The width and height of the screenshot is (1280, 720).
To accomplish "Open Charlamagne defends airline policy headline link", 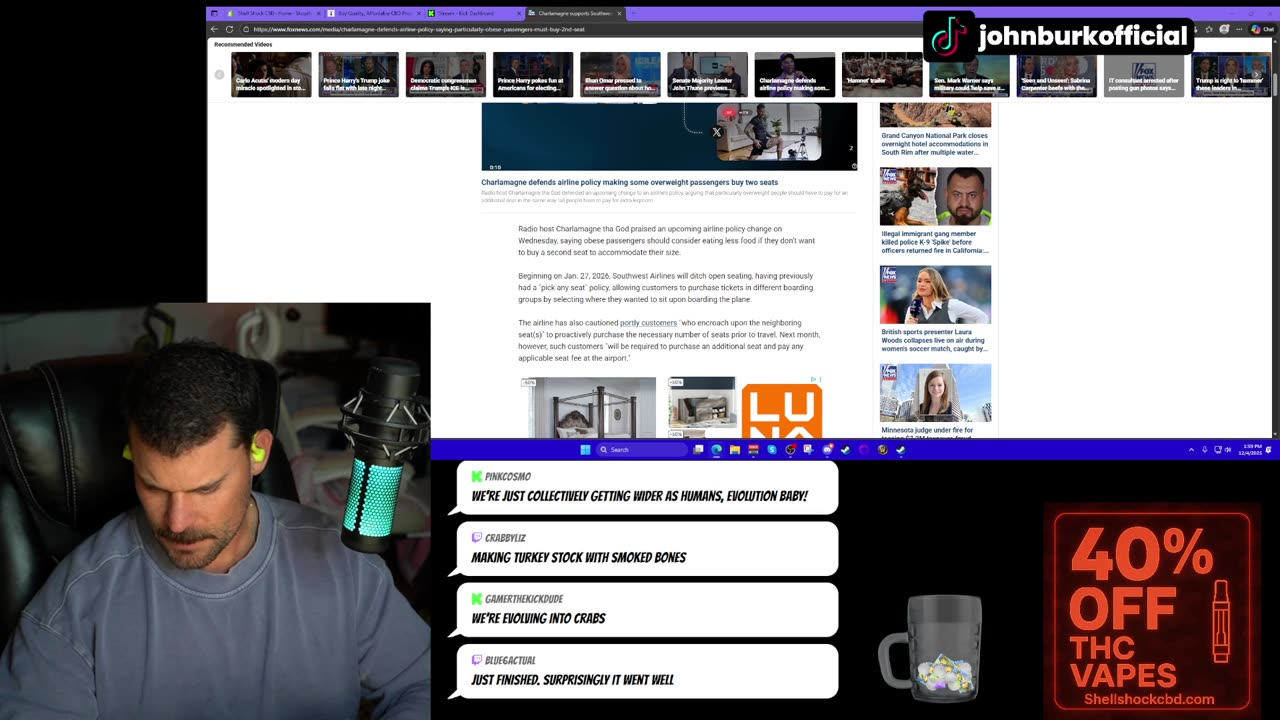I will [629, 182].
